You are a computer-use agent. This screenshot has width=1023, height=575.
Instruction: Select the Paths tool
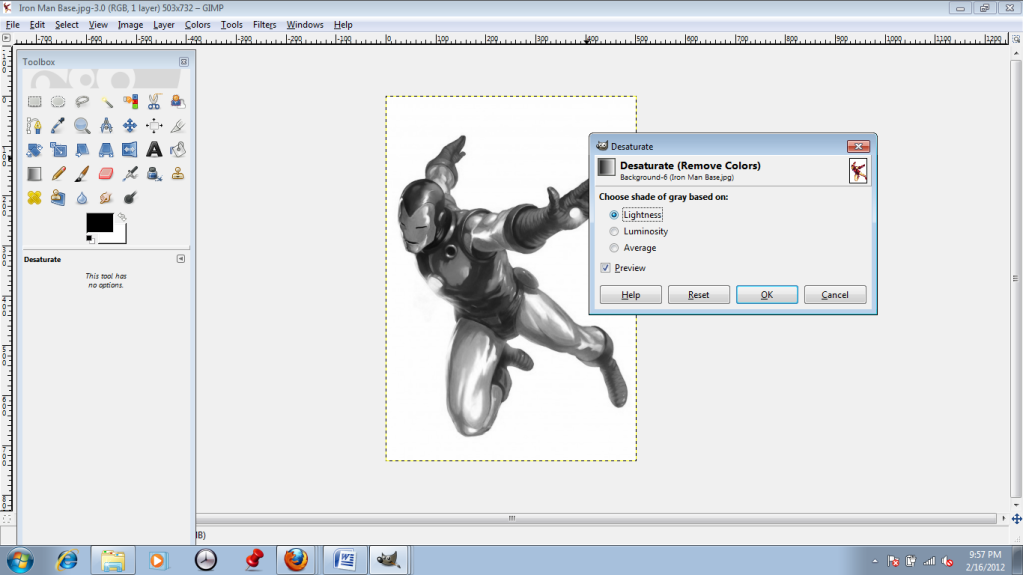point(34,125)
